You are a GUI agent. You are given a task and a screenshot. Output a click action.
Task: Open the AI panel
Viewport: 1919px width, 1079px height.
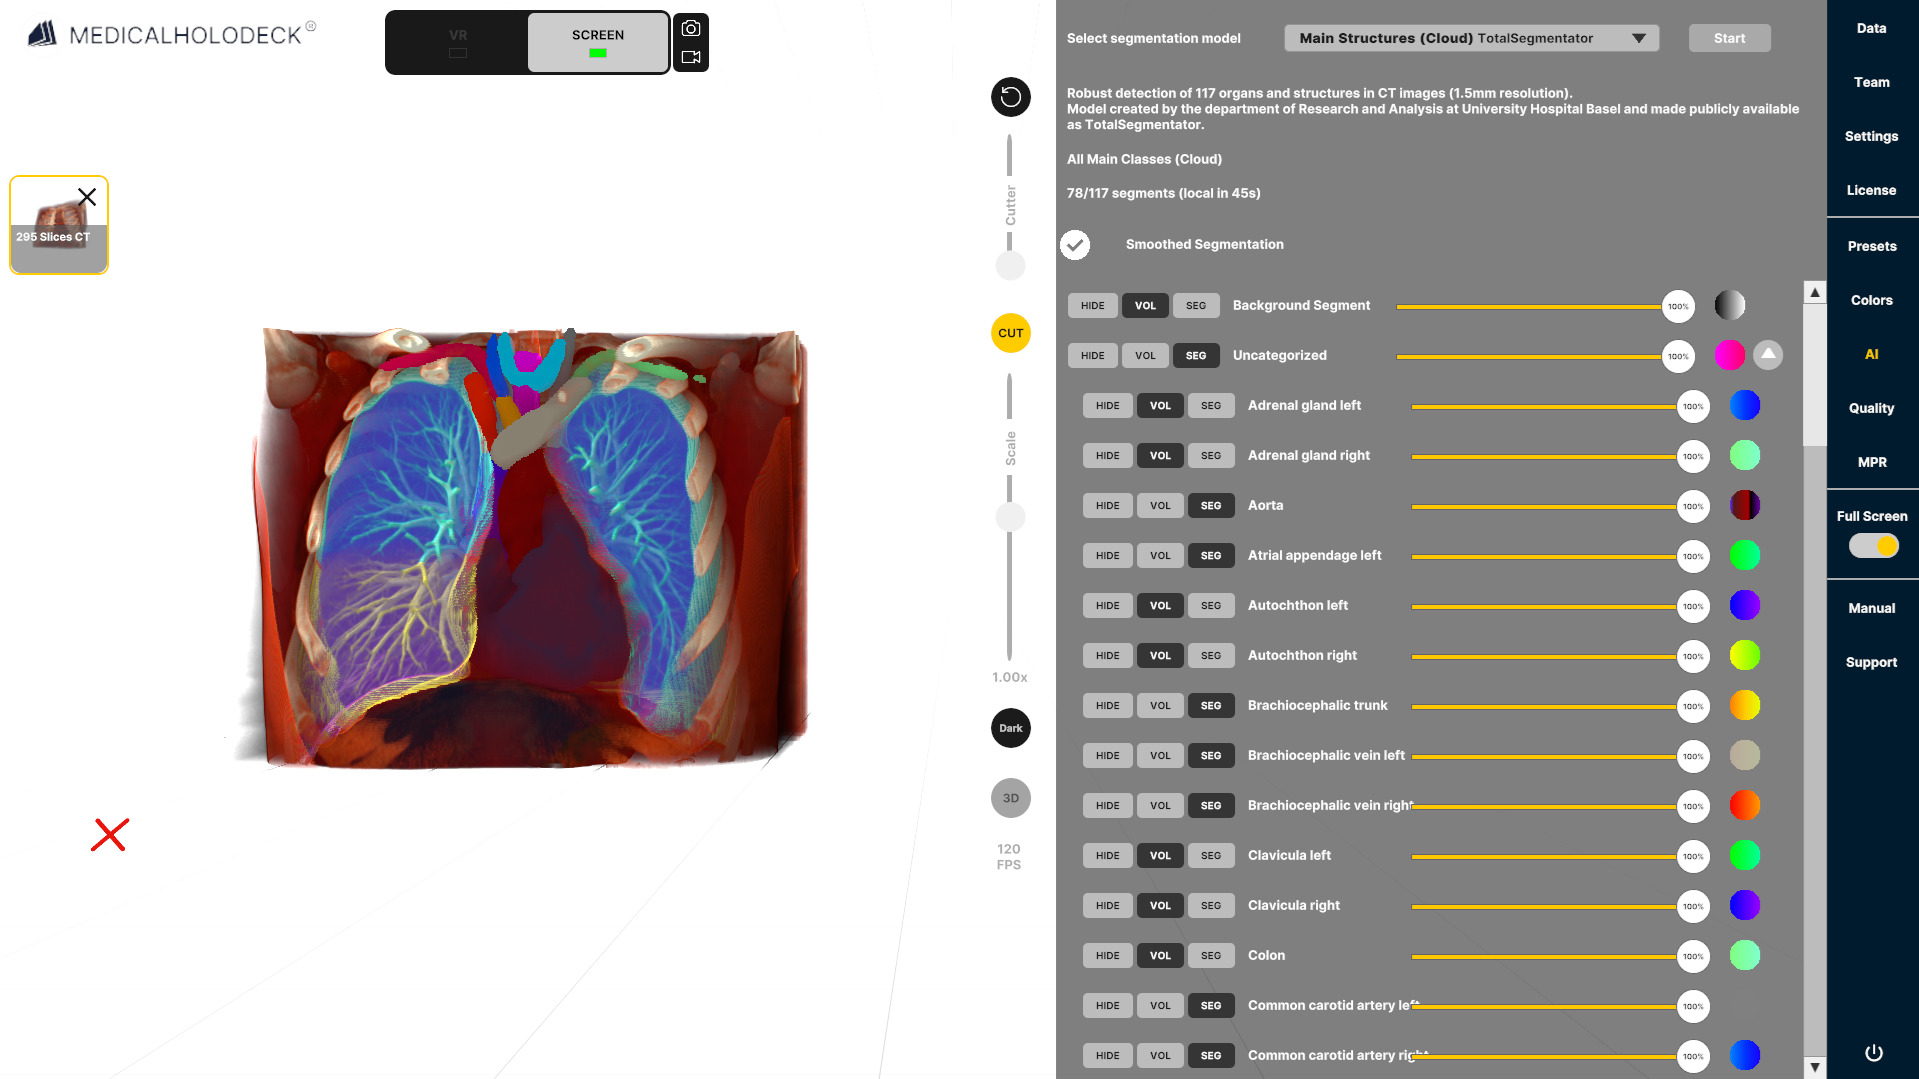(1872, 354)
